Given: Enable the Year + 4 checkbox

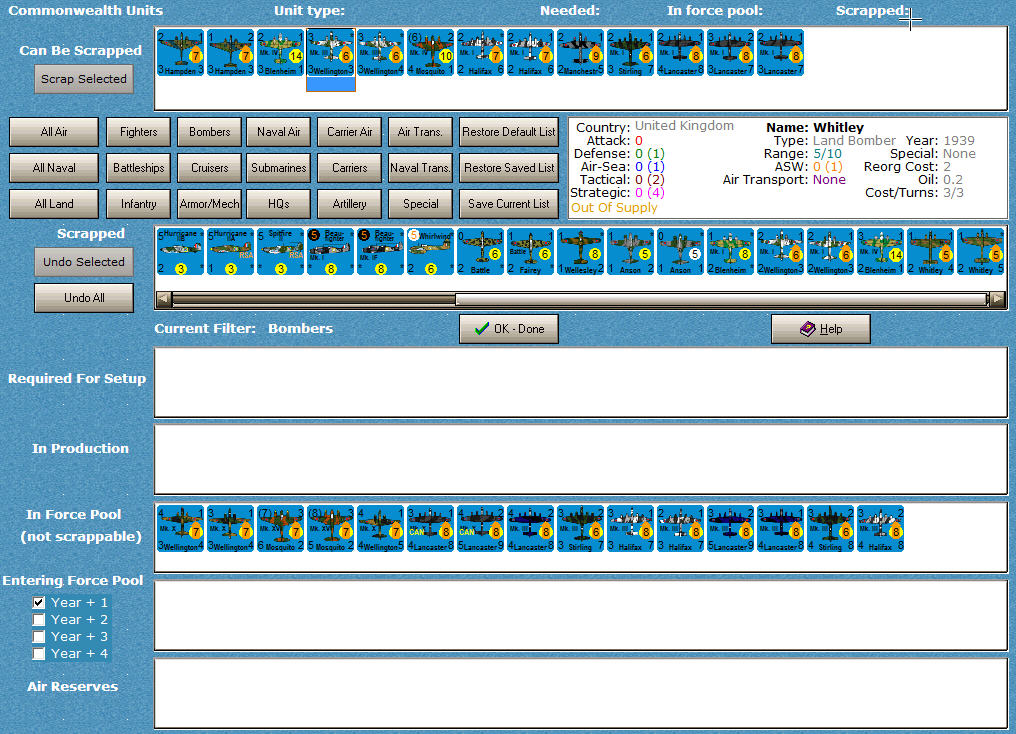Looking at the screenshot, I should (x=39, y=654).
